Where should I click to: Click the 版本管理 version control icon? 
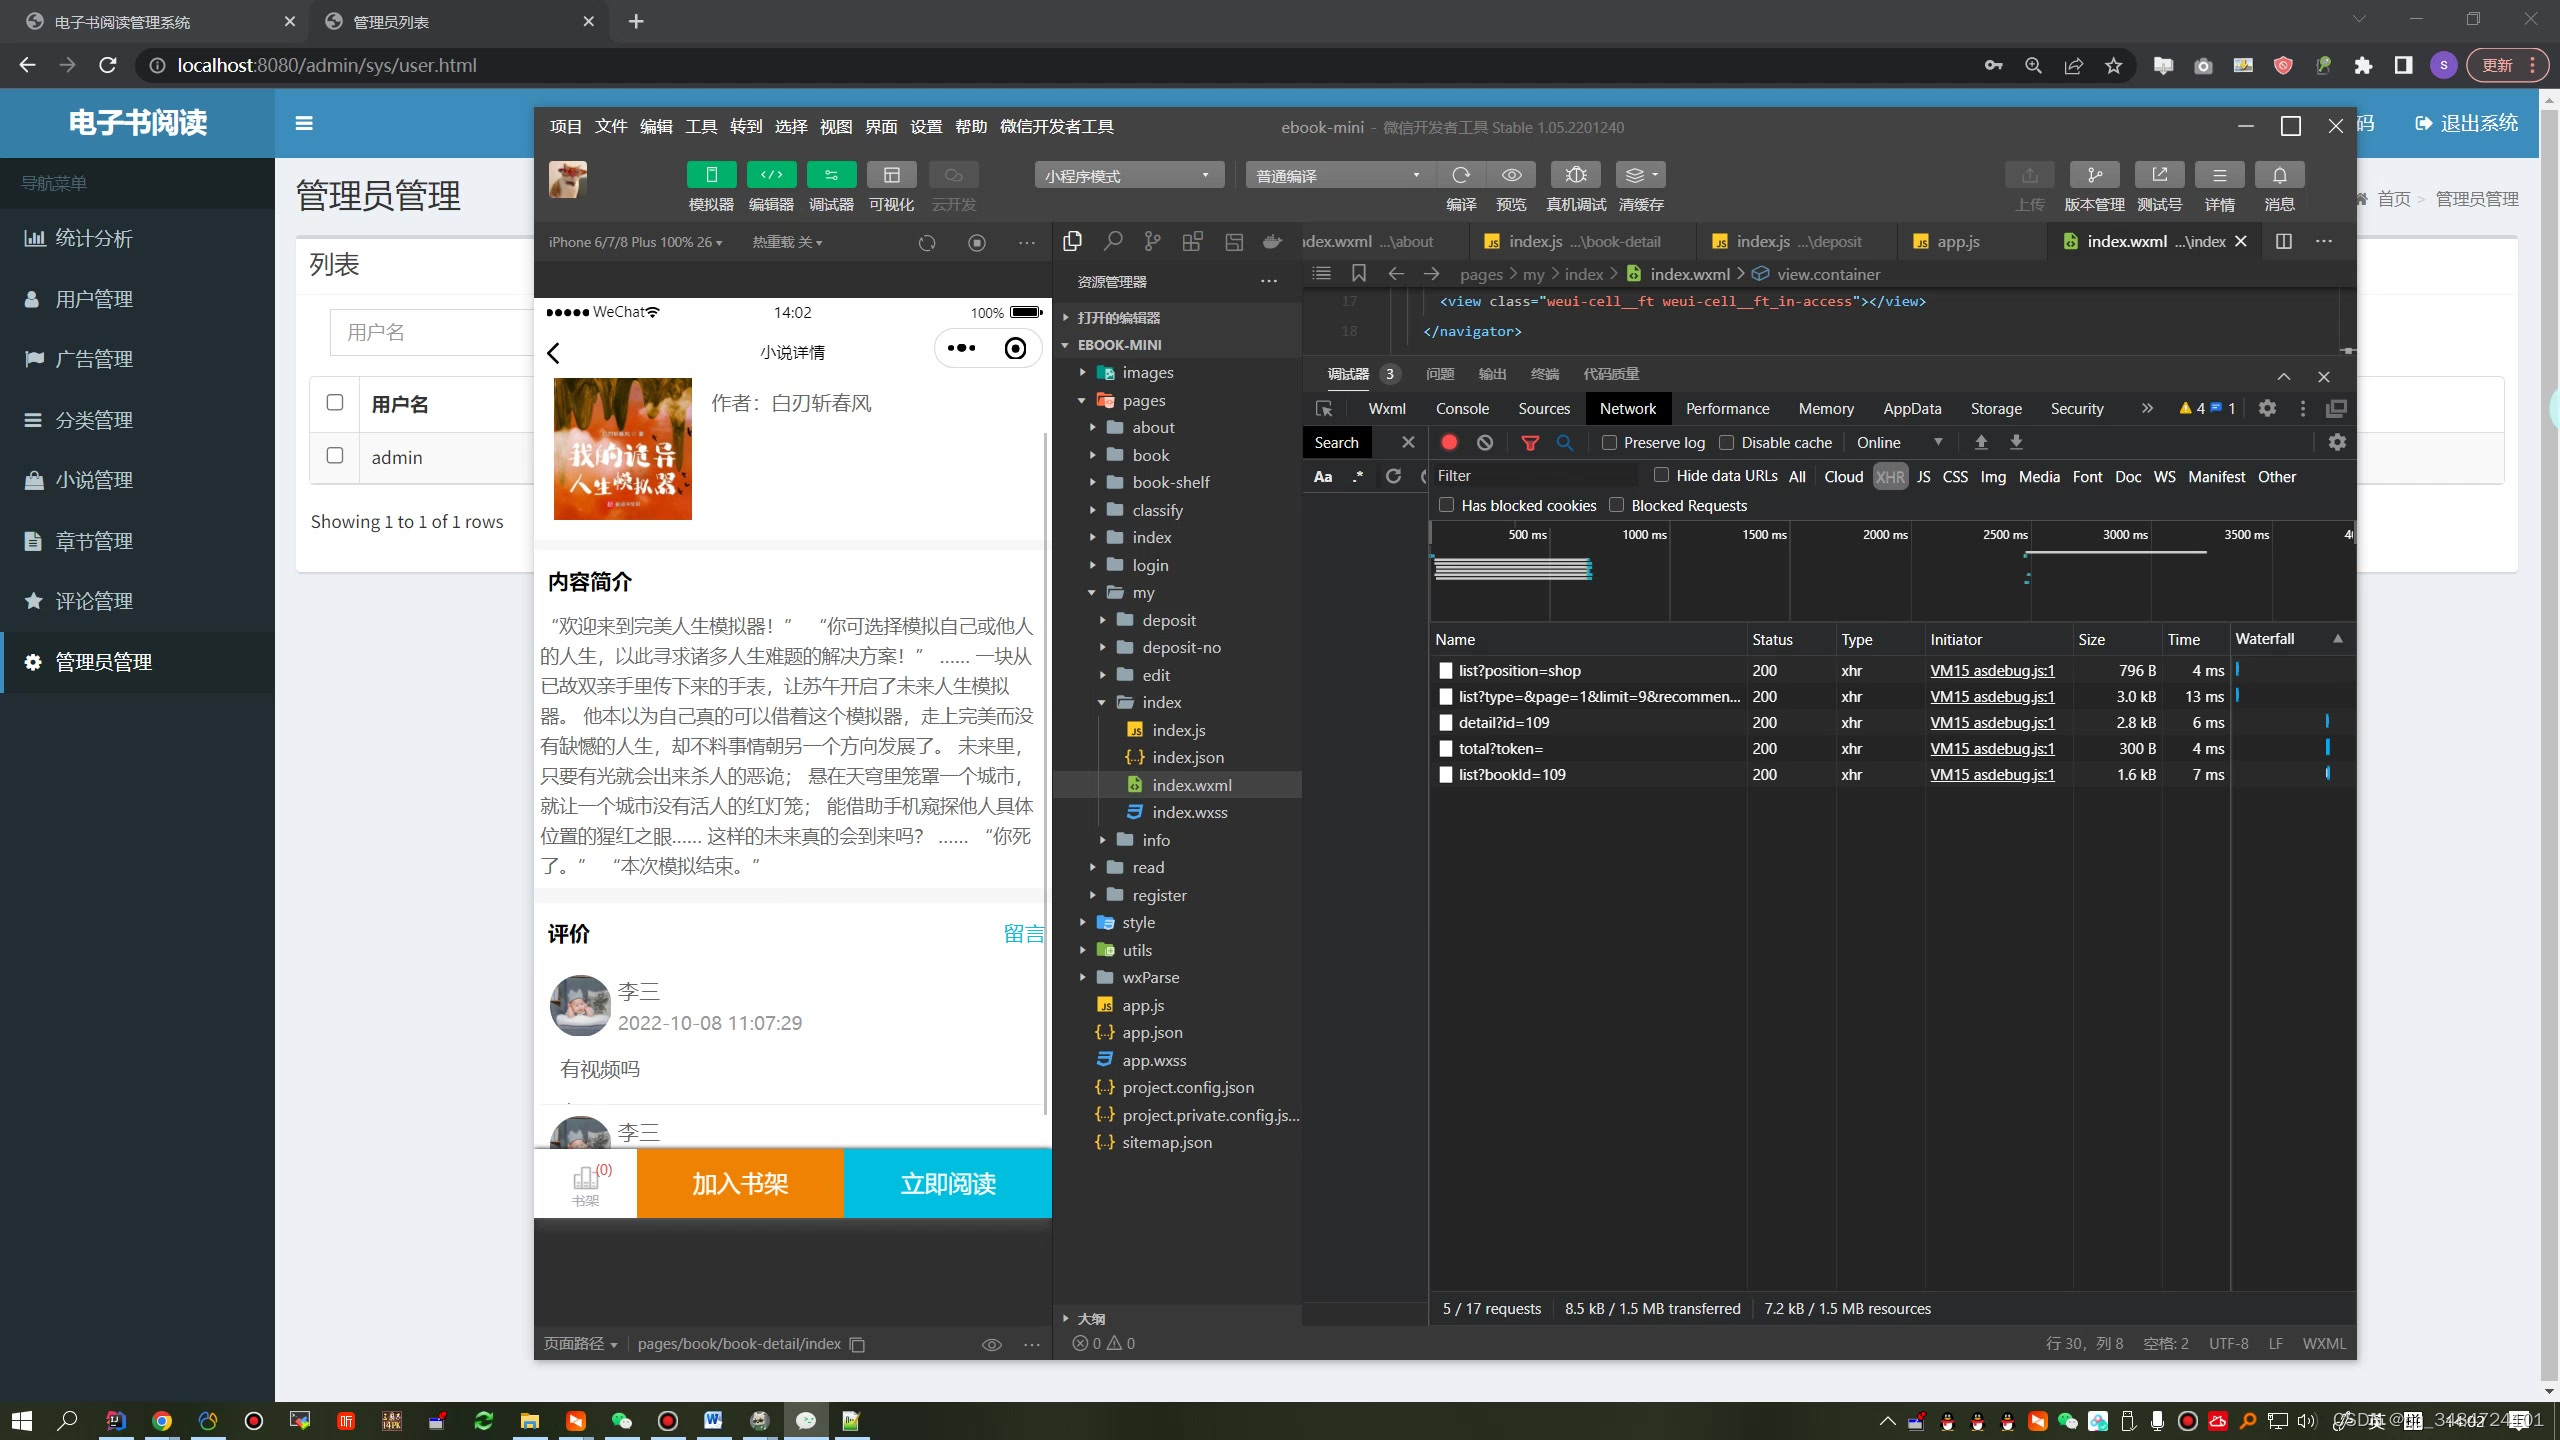pyautogui.click(x=2094, y=175)
